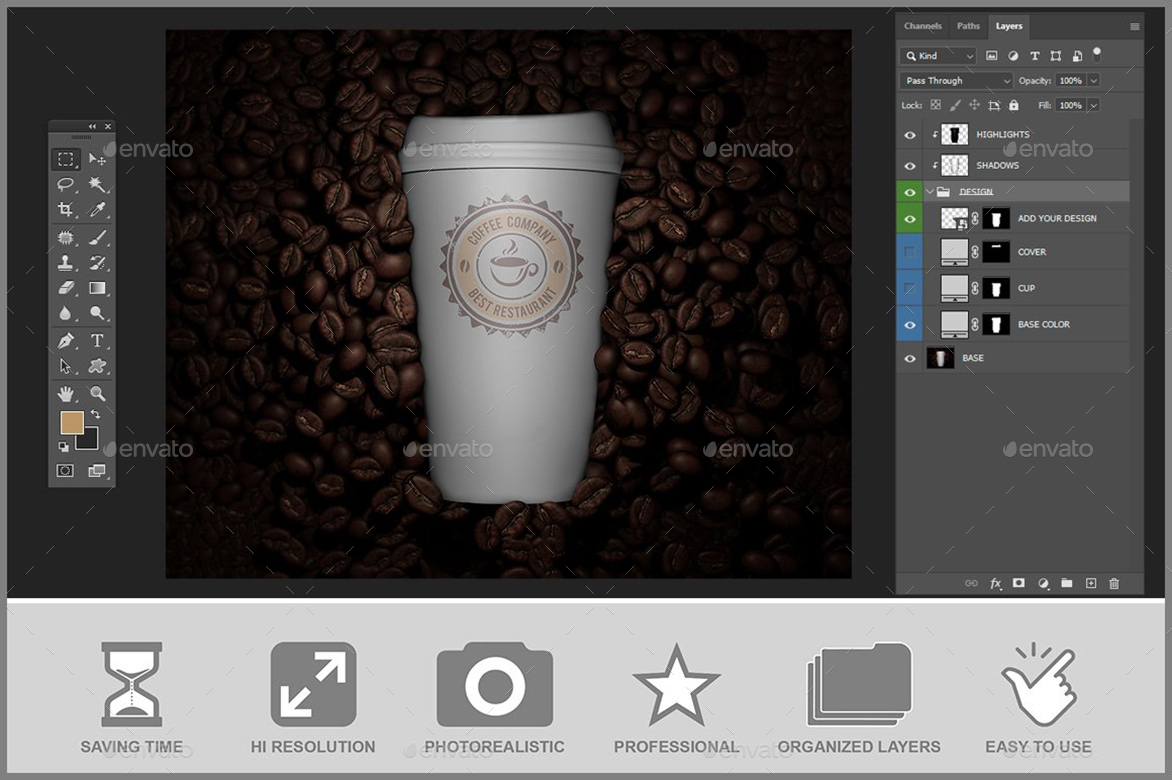Open the Fill slider arrow
Image resolution: width=1172 pixels, height=780 pixels.
(1094, 105)
